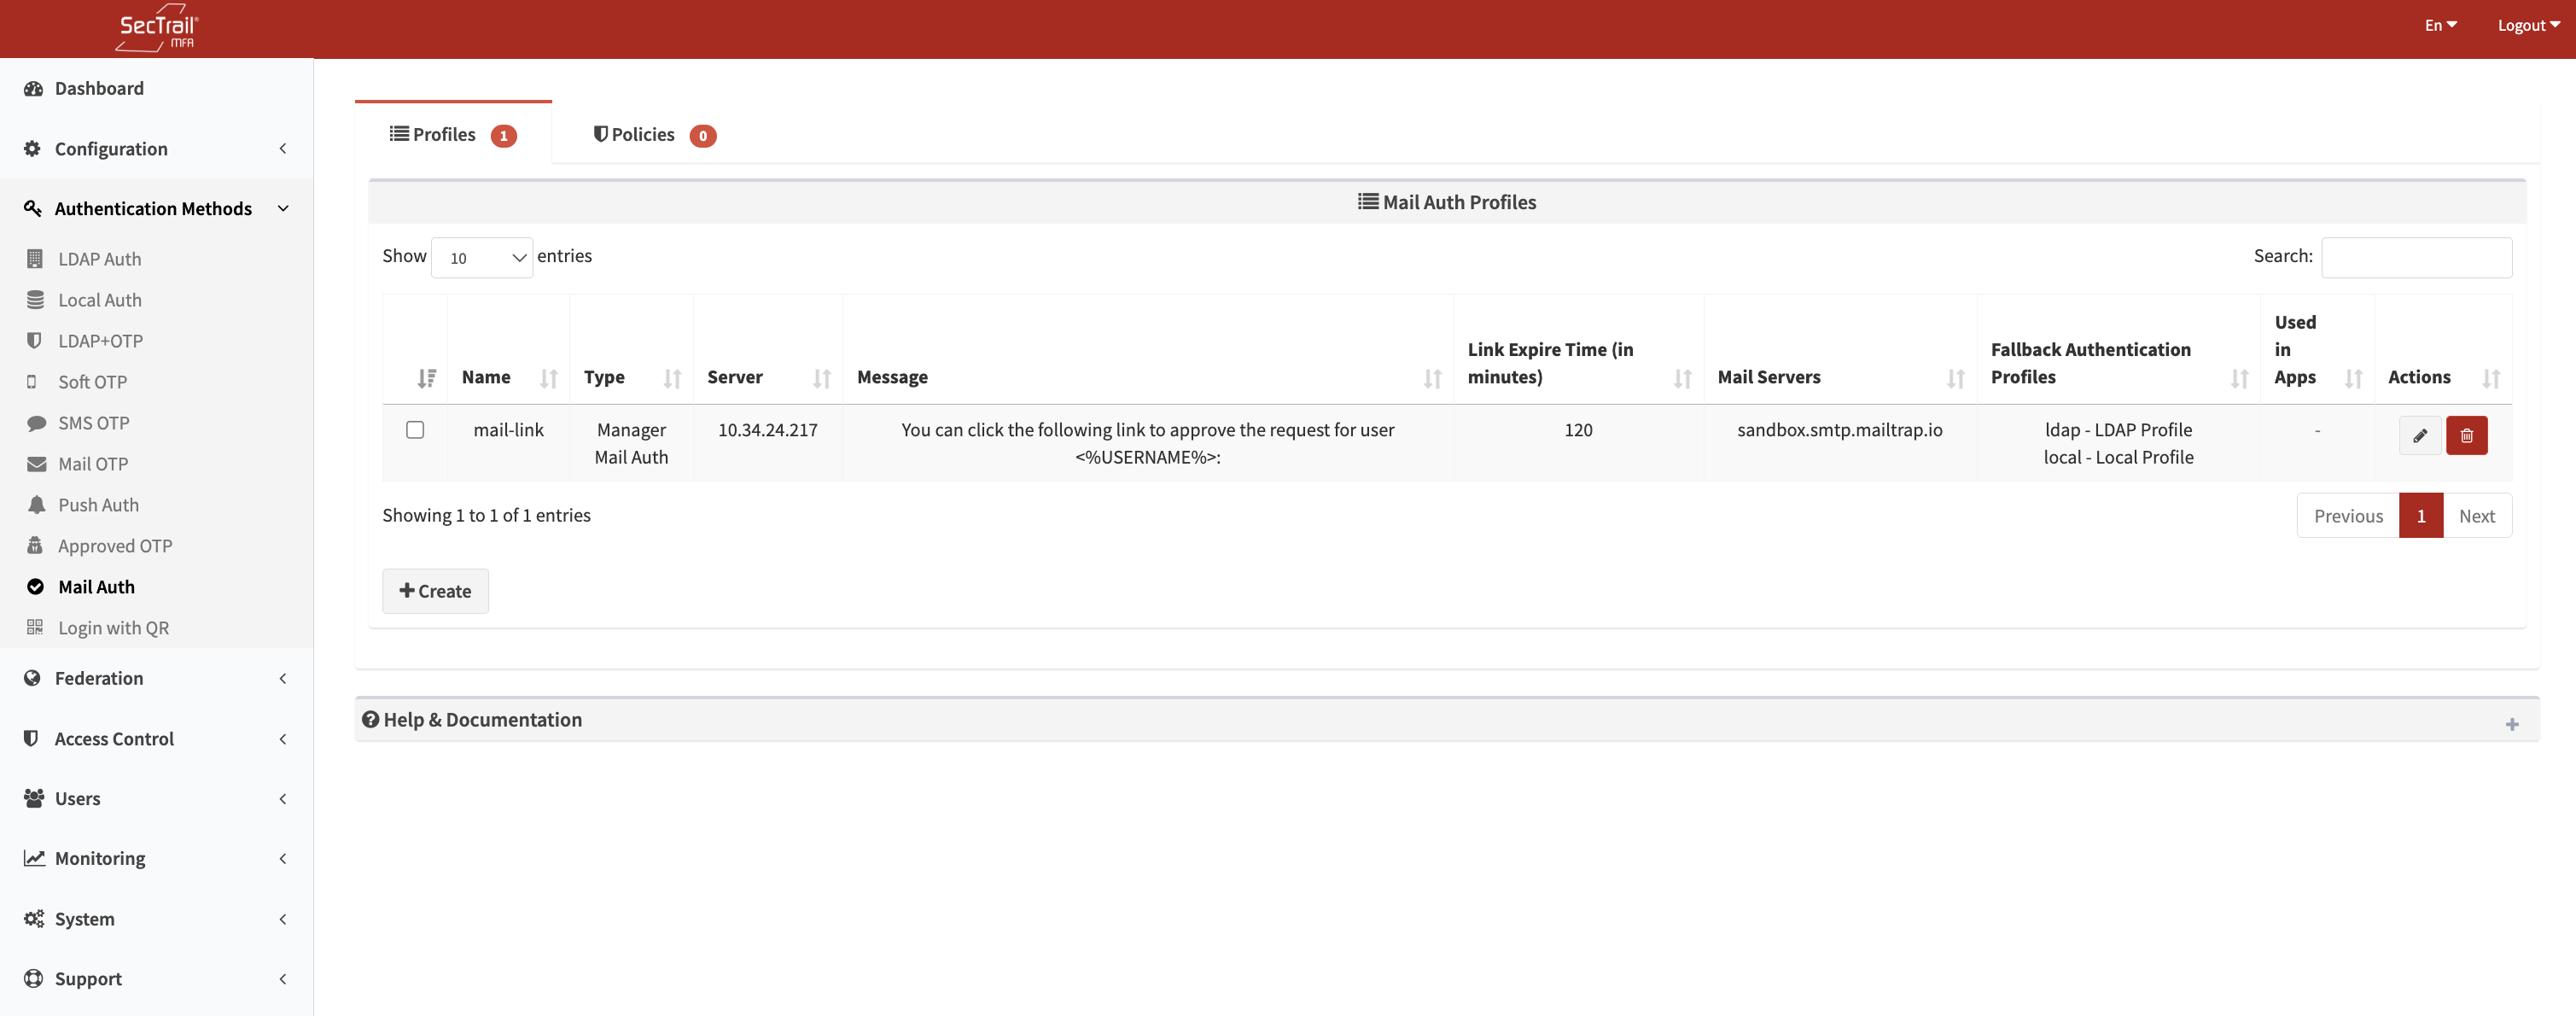
Task: Open the En language dropdown
Action: coord(2440,26)
